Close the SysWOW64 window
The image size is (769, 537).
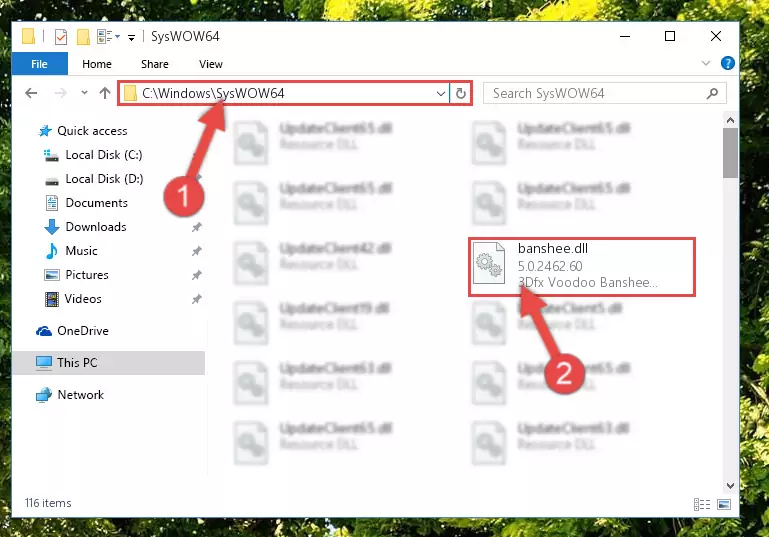(716, 36)
